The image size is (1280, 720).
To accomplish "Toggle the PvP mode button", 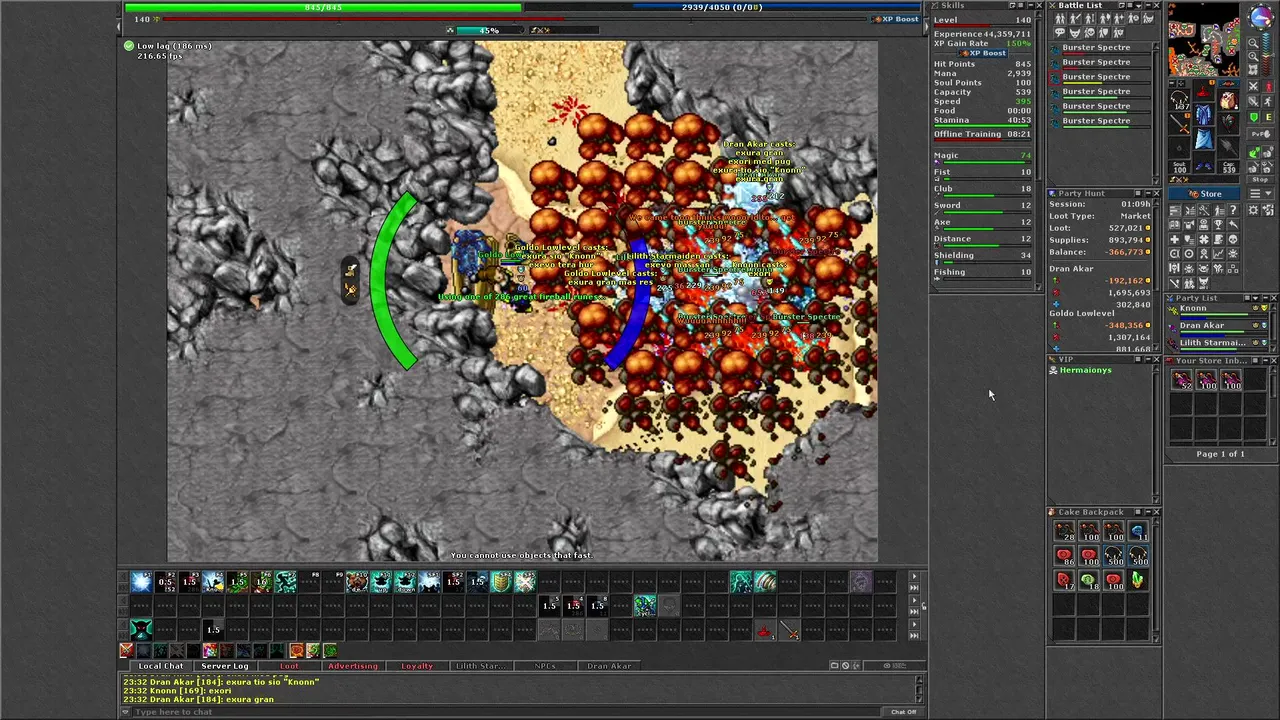I will pyautogui.click(x=1260, y=134).
